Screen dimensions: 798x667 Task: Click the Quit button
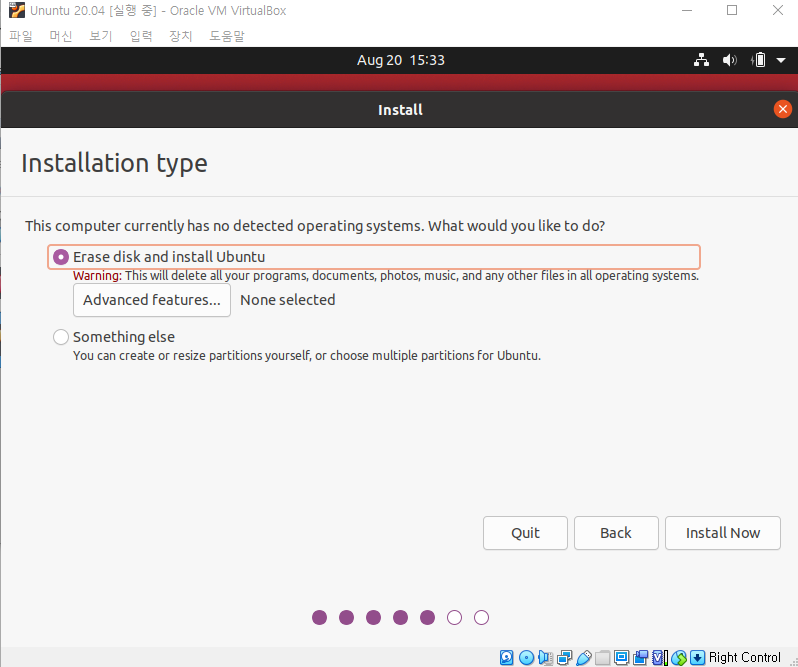(x=525, y=533)
